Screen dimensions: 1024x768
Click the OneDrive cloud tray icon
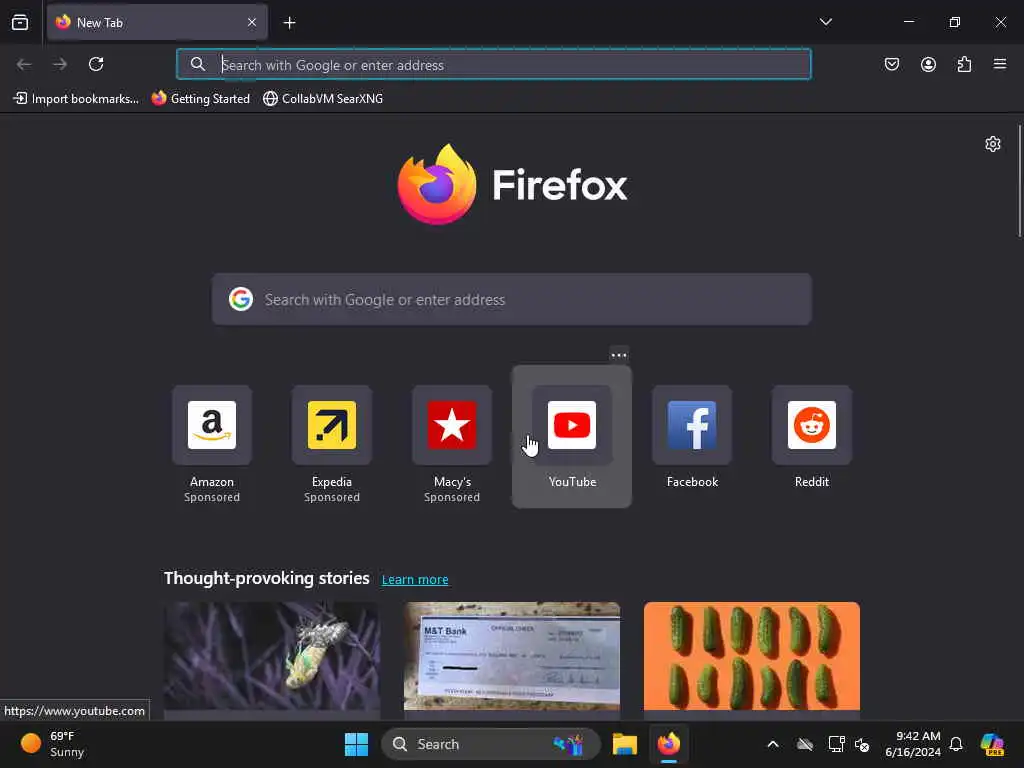coord(805,744)
